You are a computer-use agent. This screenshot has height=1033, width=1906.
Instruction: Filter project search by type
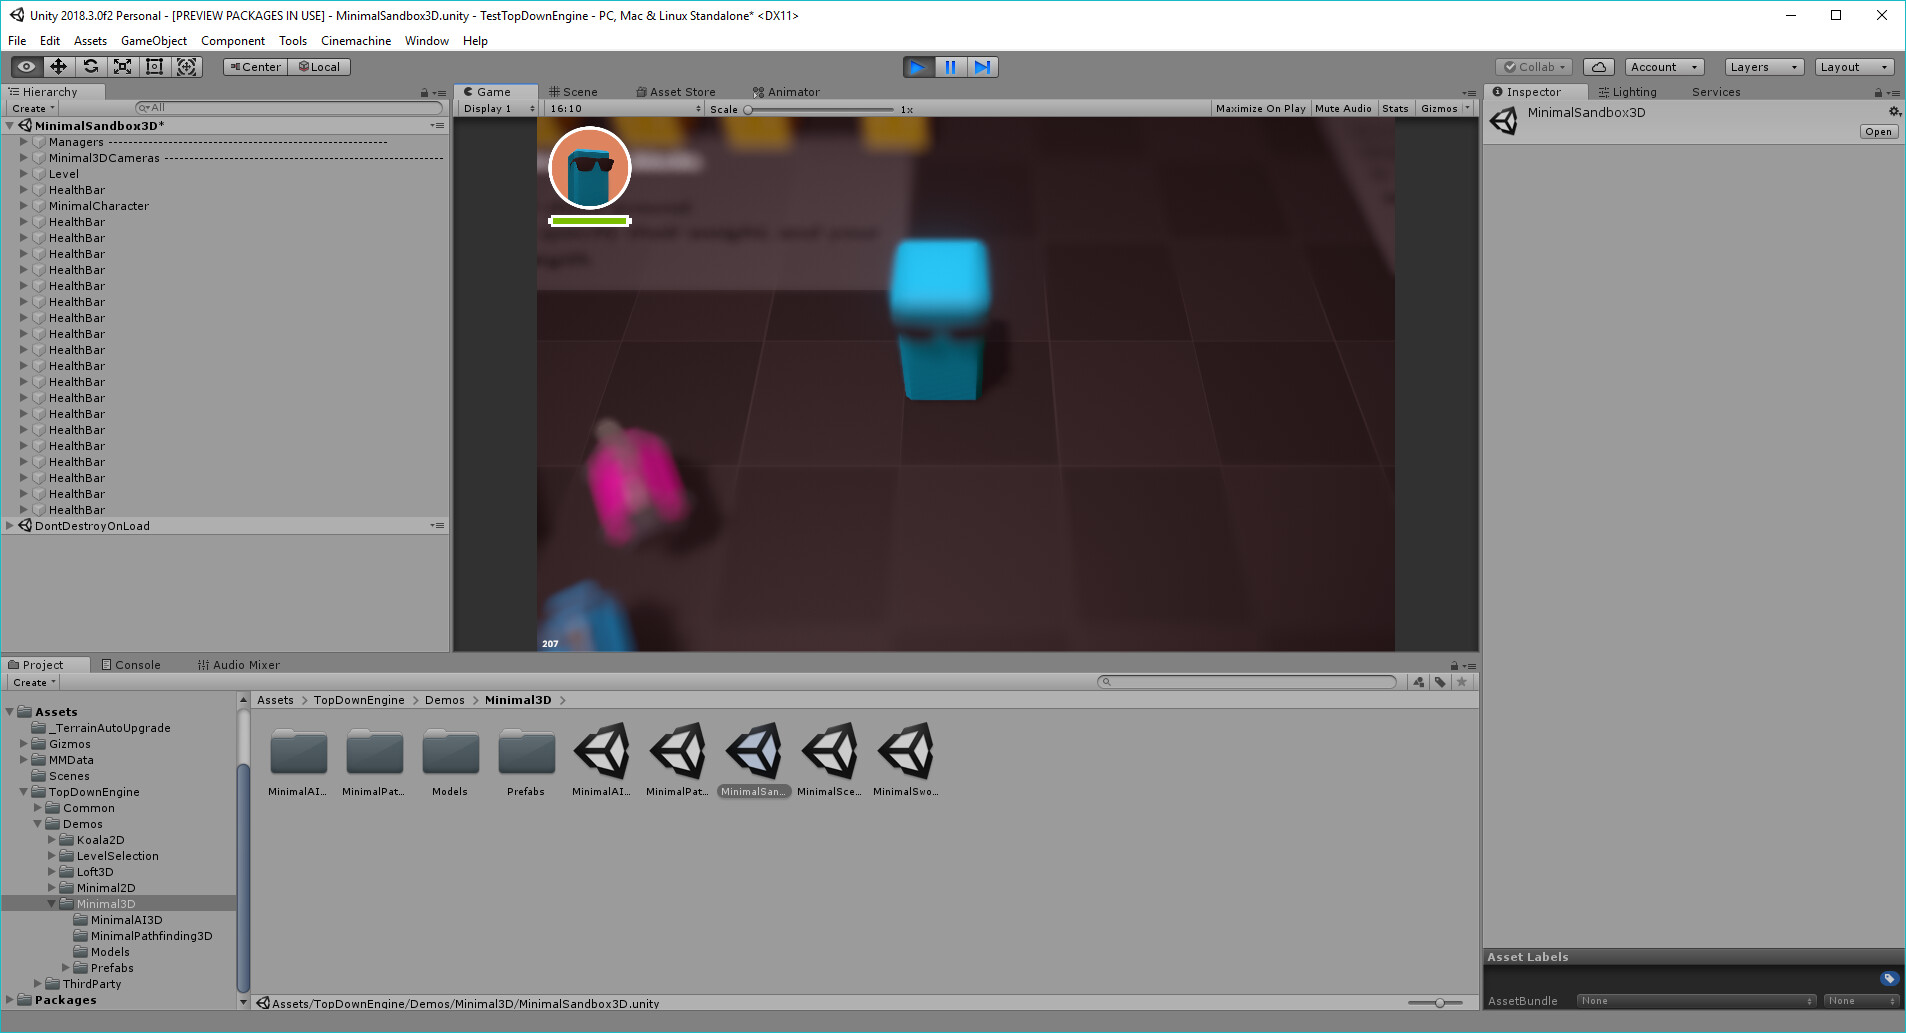(x=1418, y=682)
